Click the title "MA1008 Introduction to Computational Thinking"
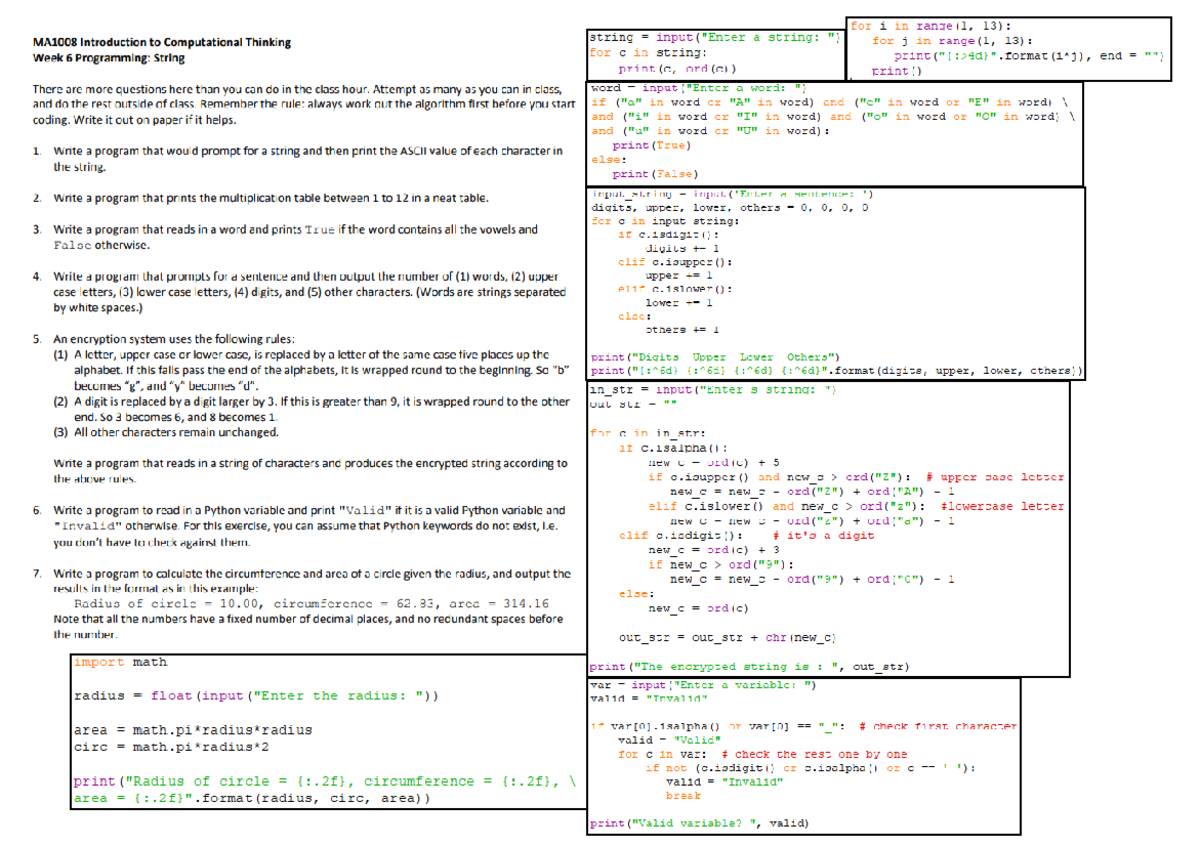 click(x=162, y=42)
